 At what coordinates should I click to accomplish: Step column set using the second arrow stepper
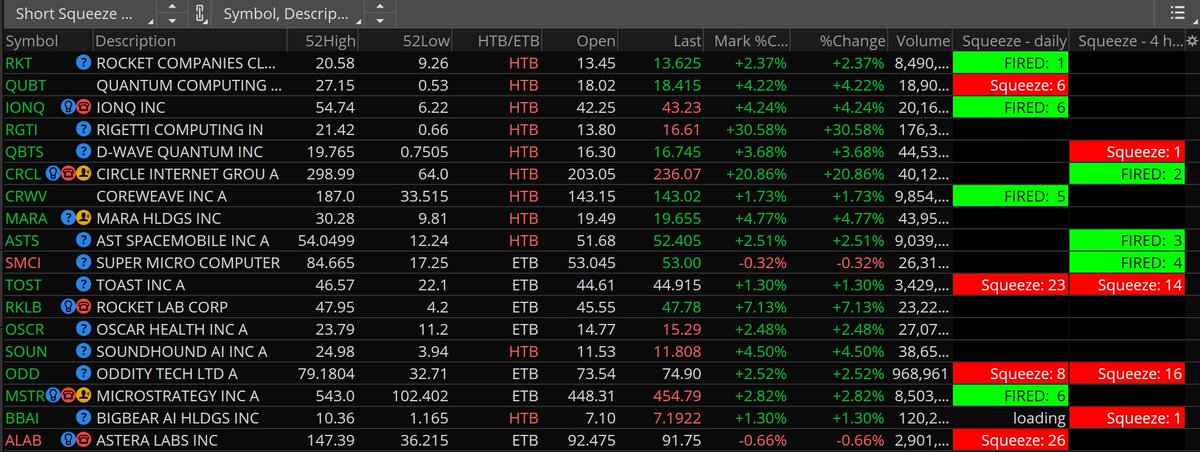(378, 14)
